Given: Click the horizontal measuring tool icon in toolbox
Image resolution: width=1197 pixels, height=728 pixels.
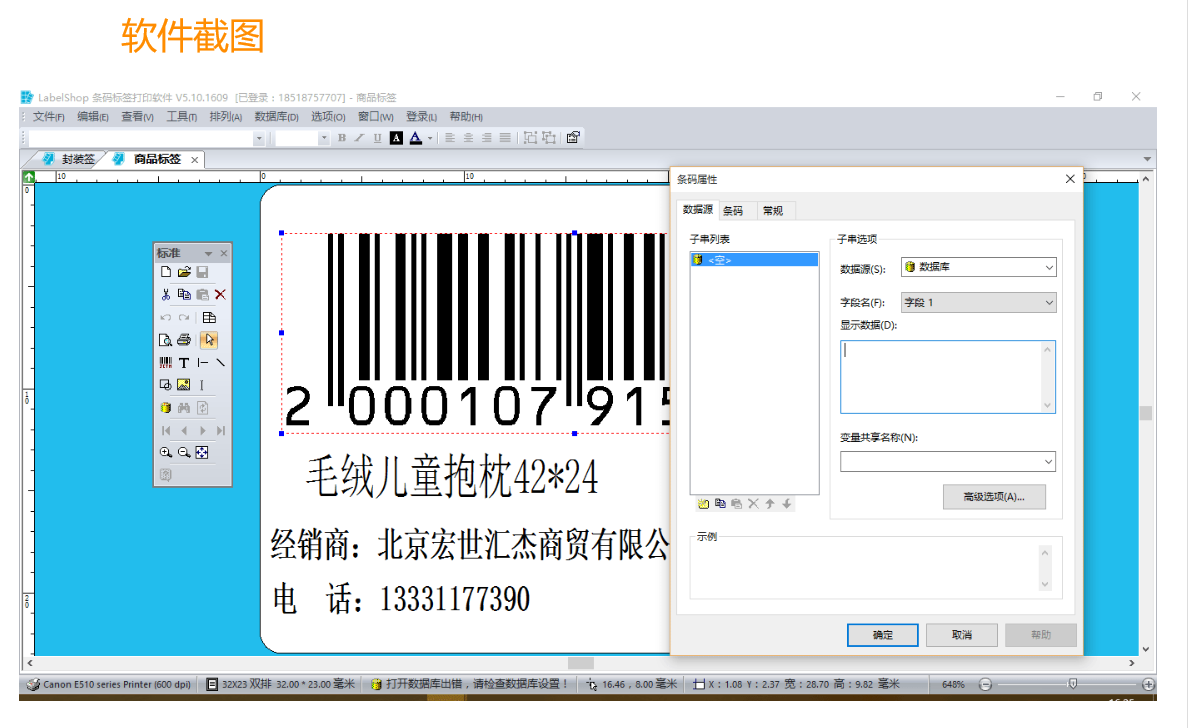Looking at the screenshot, I should [x=202, y=363].
